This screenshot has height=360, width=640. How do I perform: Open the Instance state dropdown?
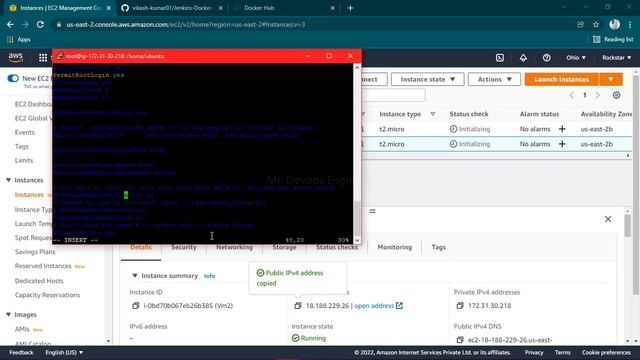pos(427,79)
